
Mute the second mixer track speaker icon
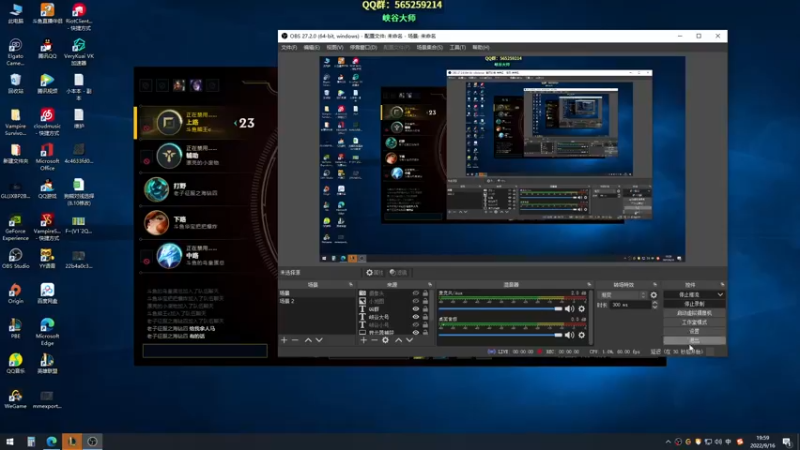pos(569,335)
